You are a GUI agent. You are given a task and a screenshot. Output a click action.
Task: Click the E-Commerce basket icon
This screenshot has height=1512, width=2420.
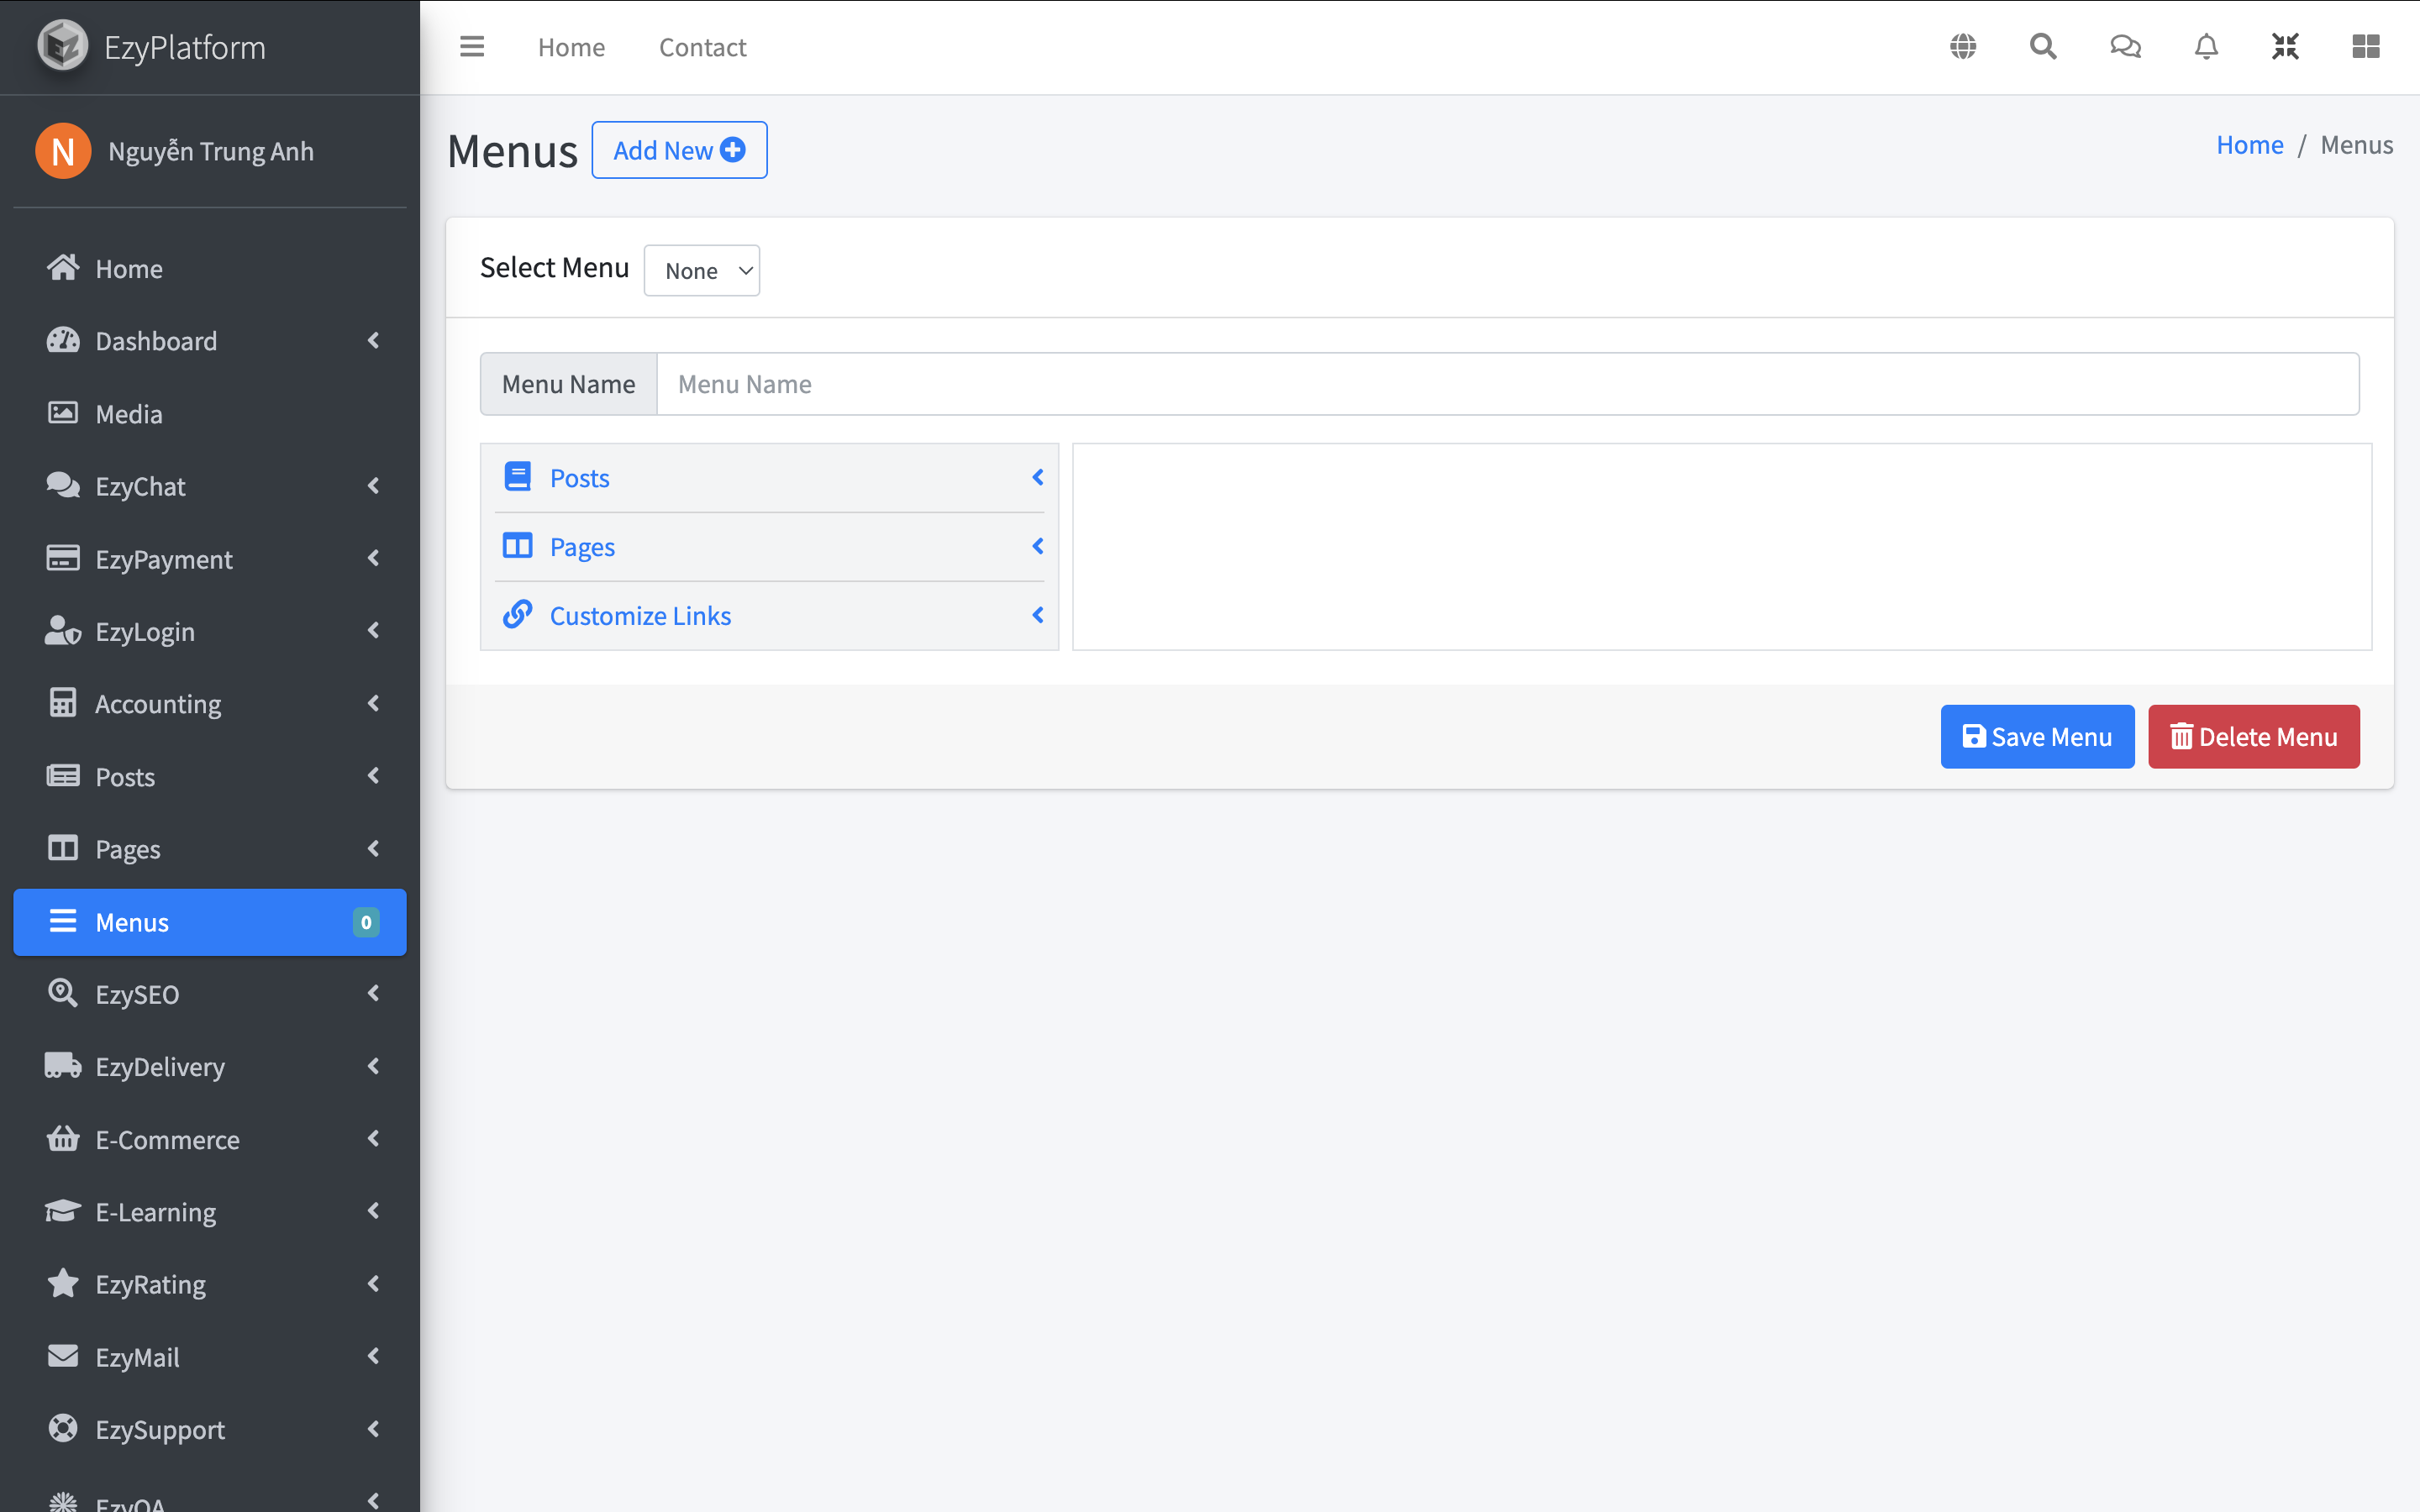point(63,1138)
